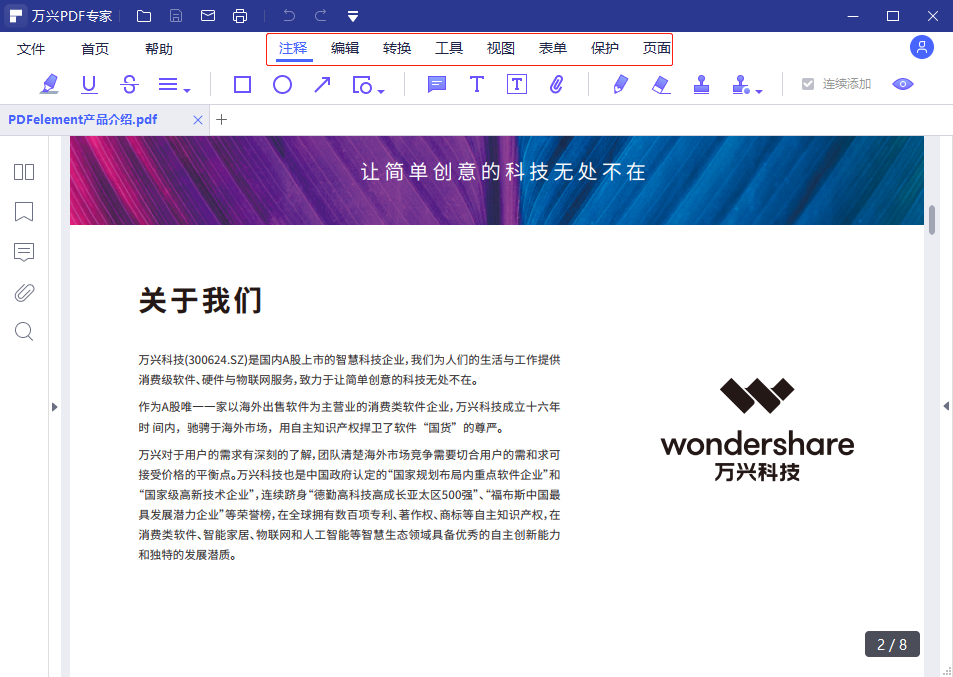Select the arrow drawing tool

tap(321, 84)
